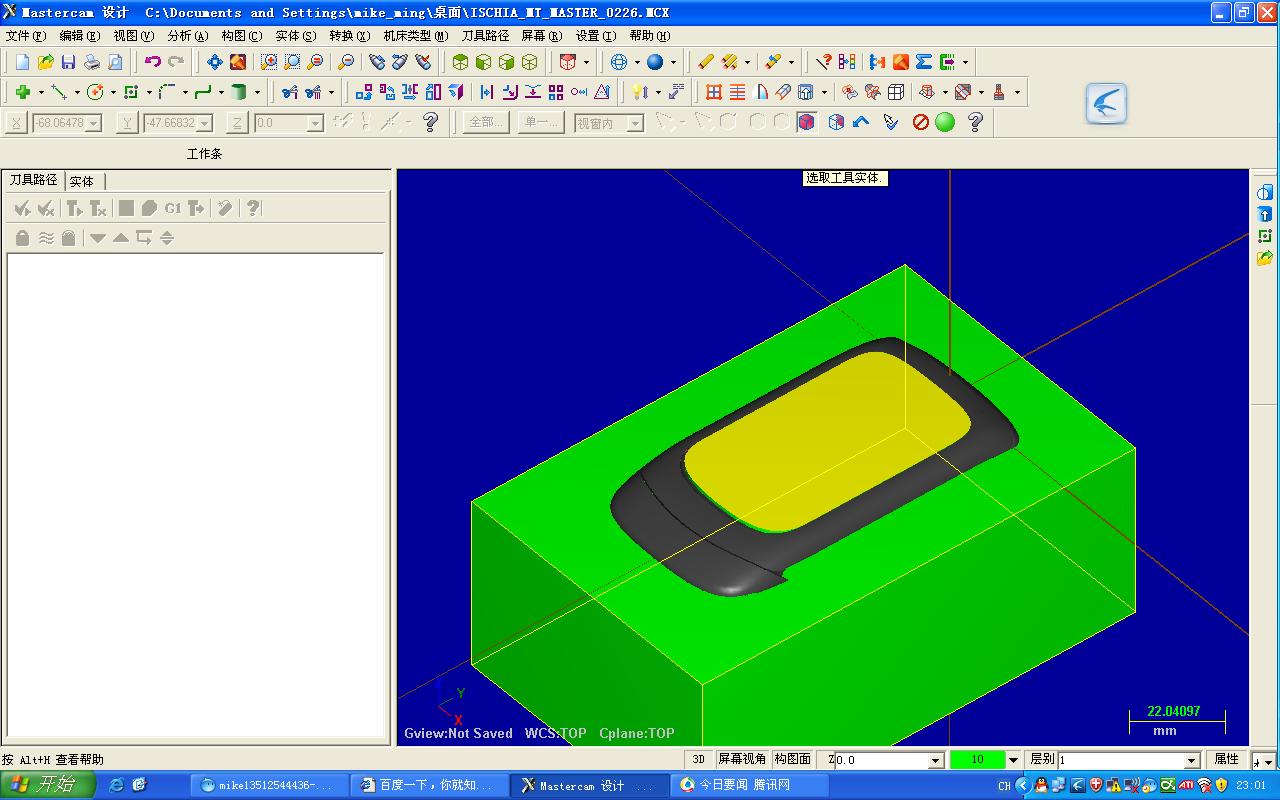Click the 屏幕视角 button in status bar
Screen dimensions: 1280x800
[742, 760]
